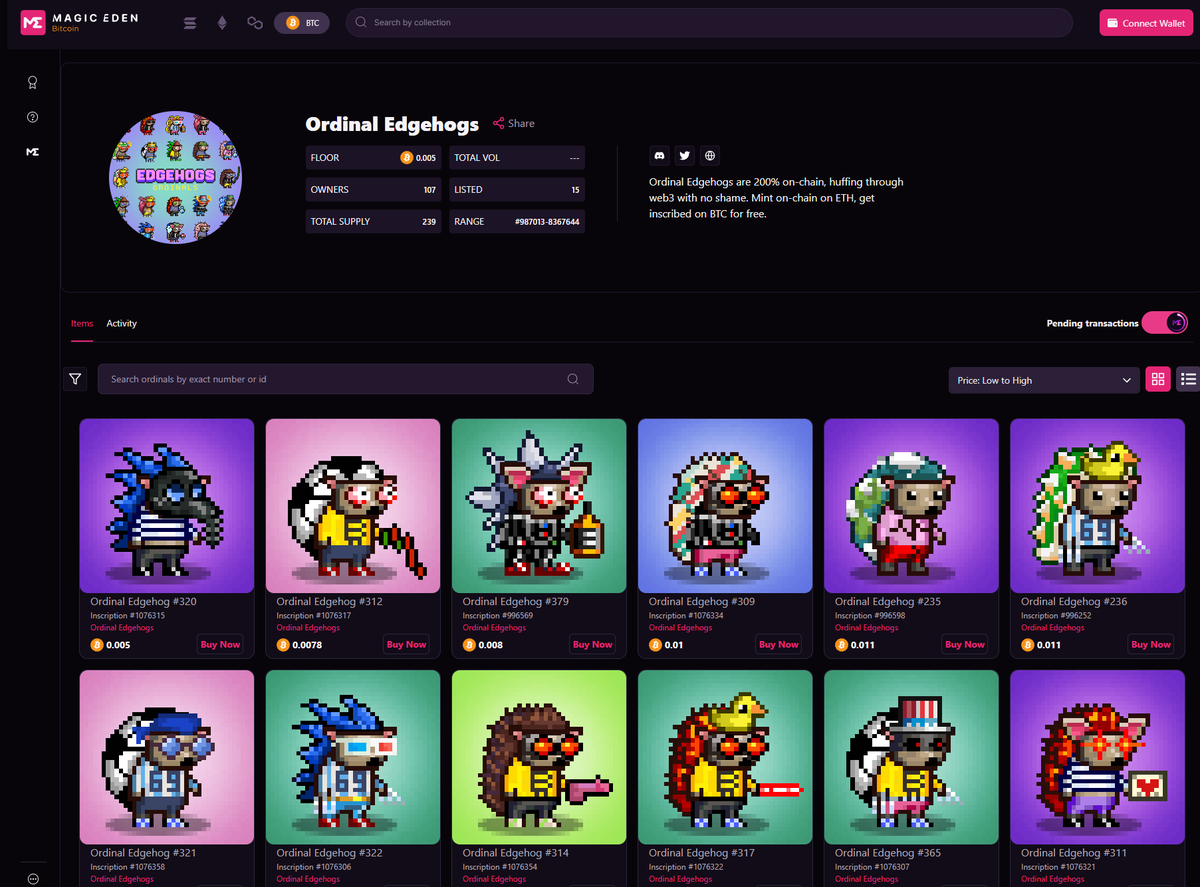Buy Now Ordinal Edgehog #235
The image size is (1200, 887).
click(x=964, y=645)
